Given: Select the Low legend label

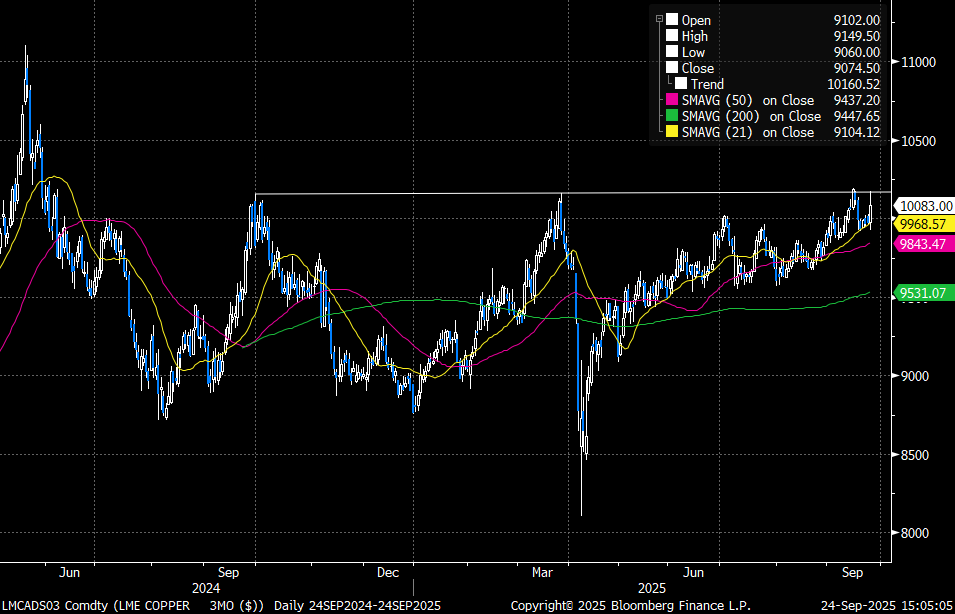Looking at the screenshot, I should click(x=693, y=52).
